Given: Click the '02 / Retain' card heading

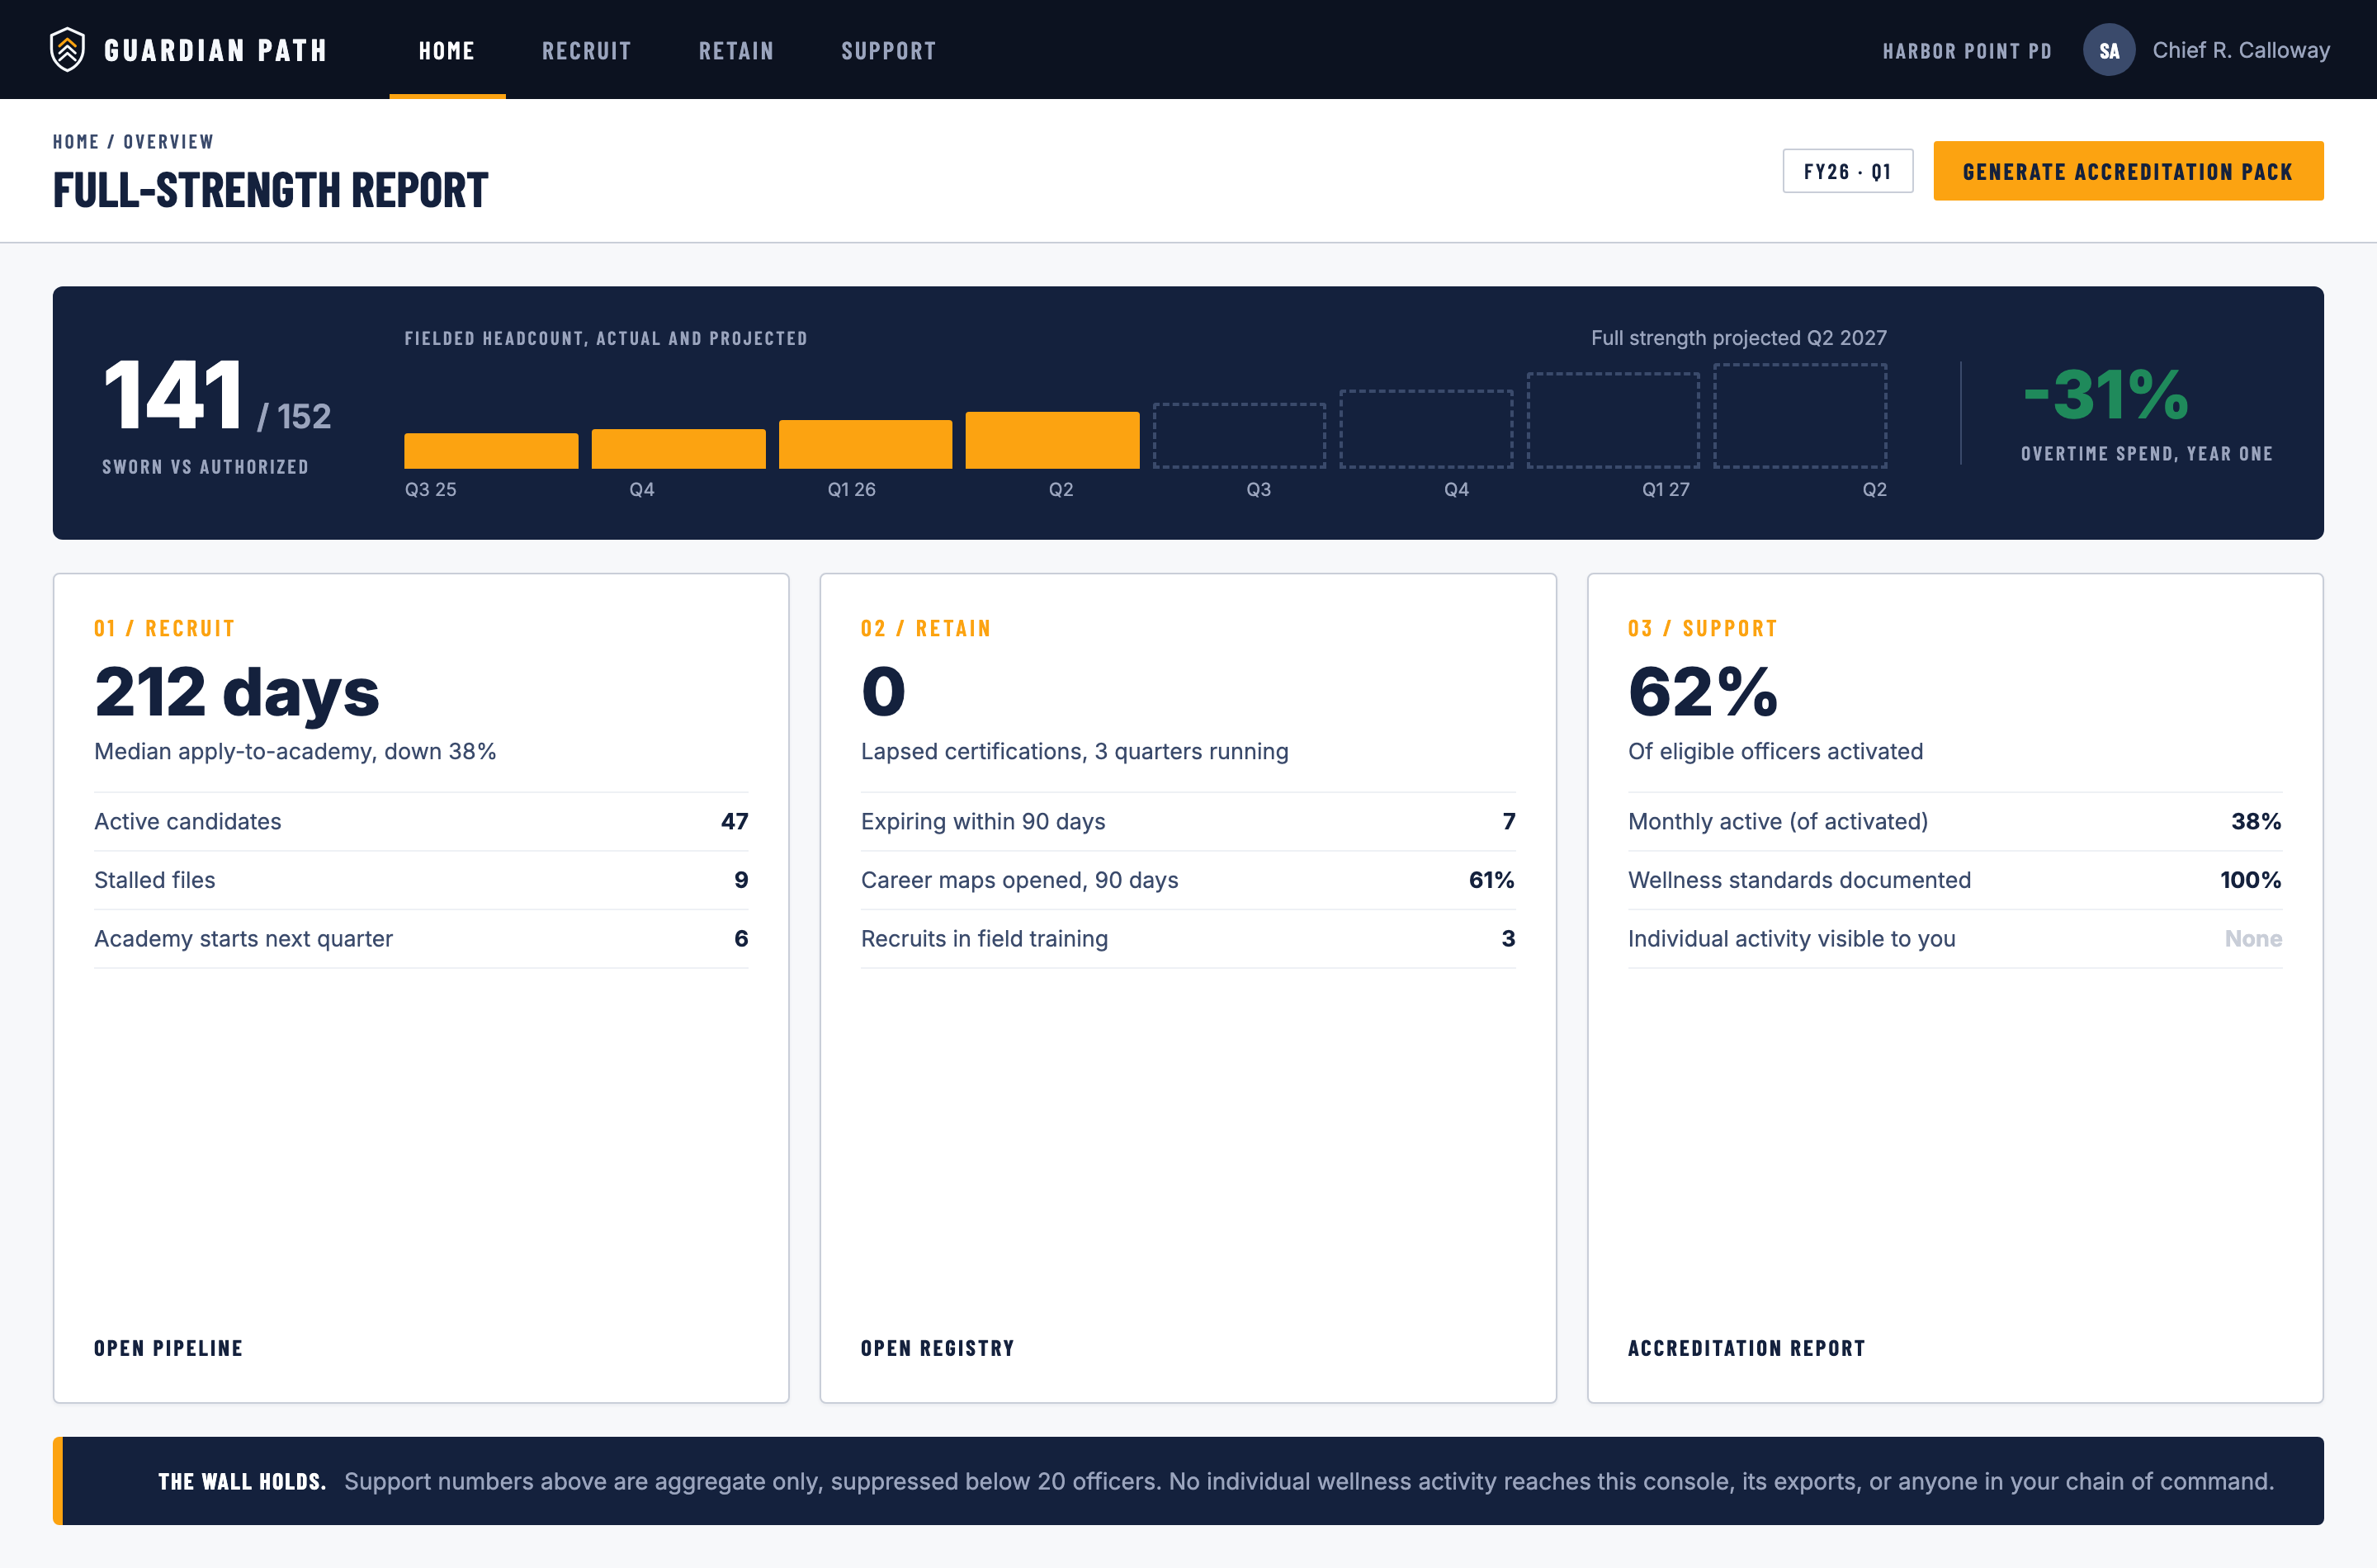Looking at the screenshot, I should pos(926,628).
